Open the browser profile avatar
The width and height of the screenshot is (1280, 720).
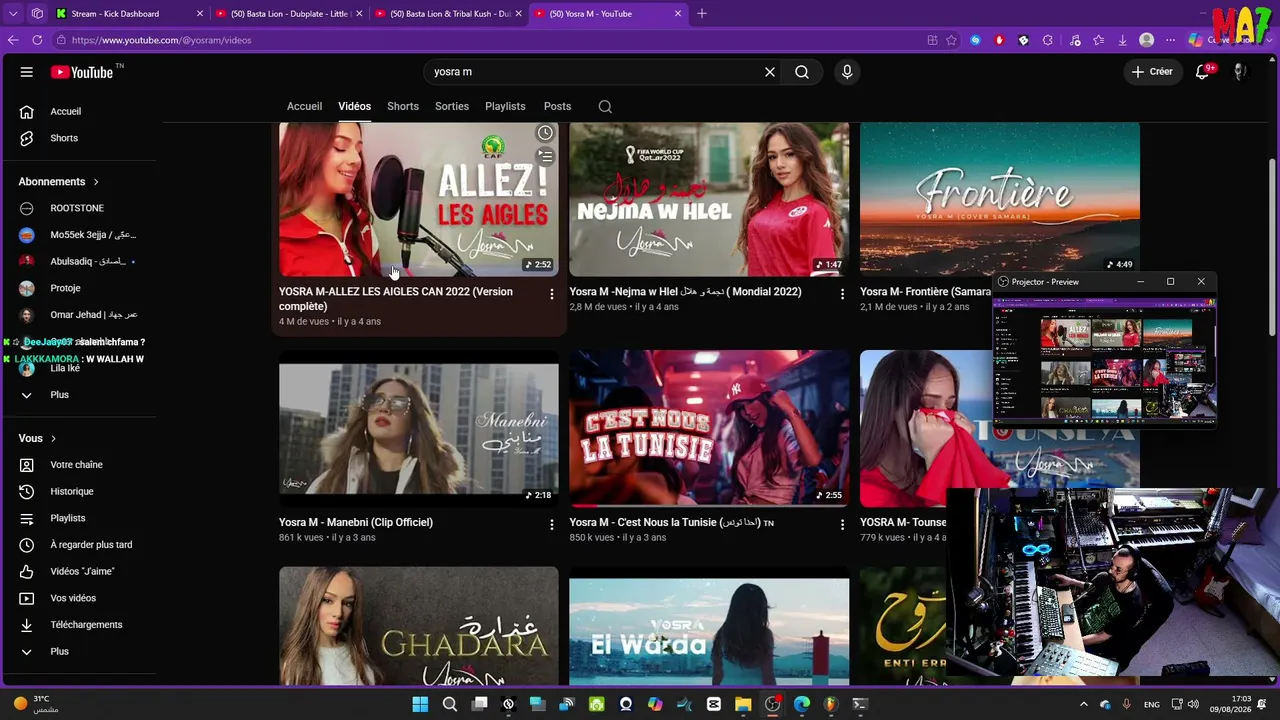1147,40
